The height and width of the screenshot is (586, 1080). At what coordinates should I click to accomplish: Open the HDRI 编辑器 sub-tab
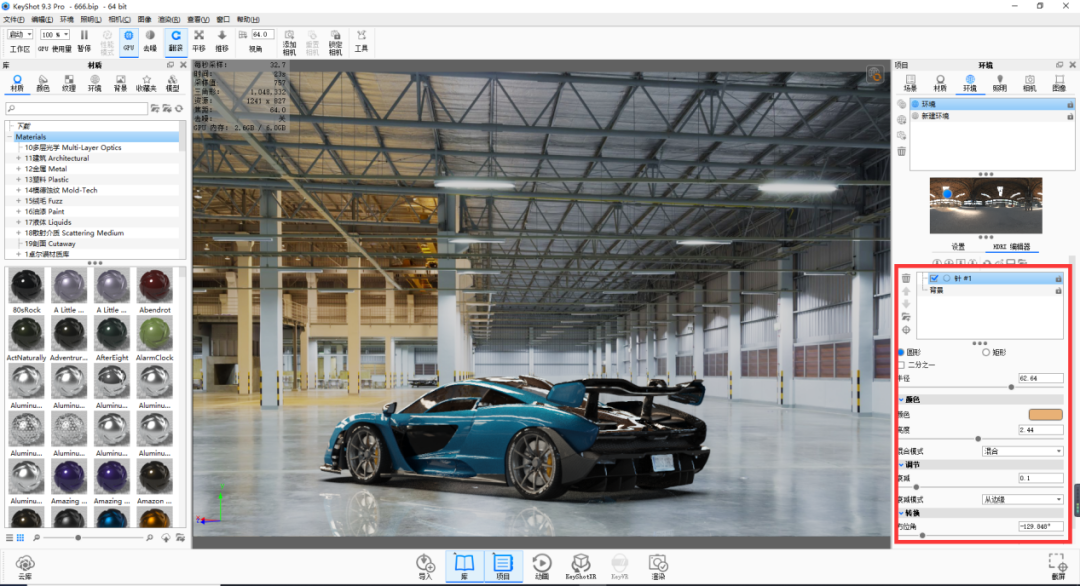tap(1012, 247)
